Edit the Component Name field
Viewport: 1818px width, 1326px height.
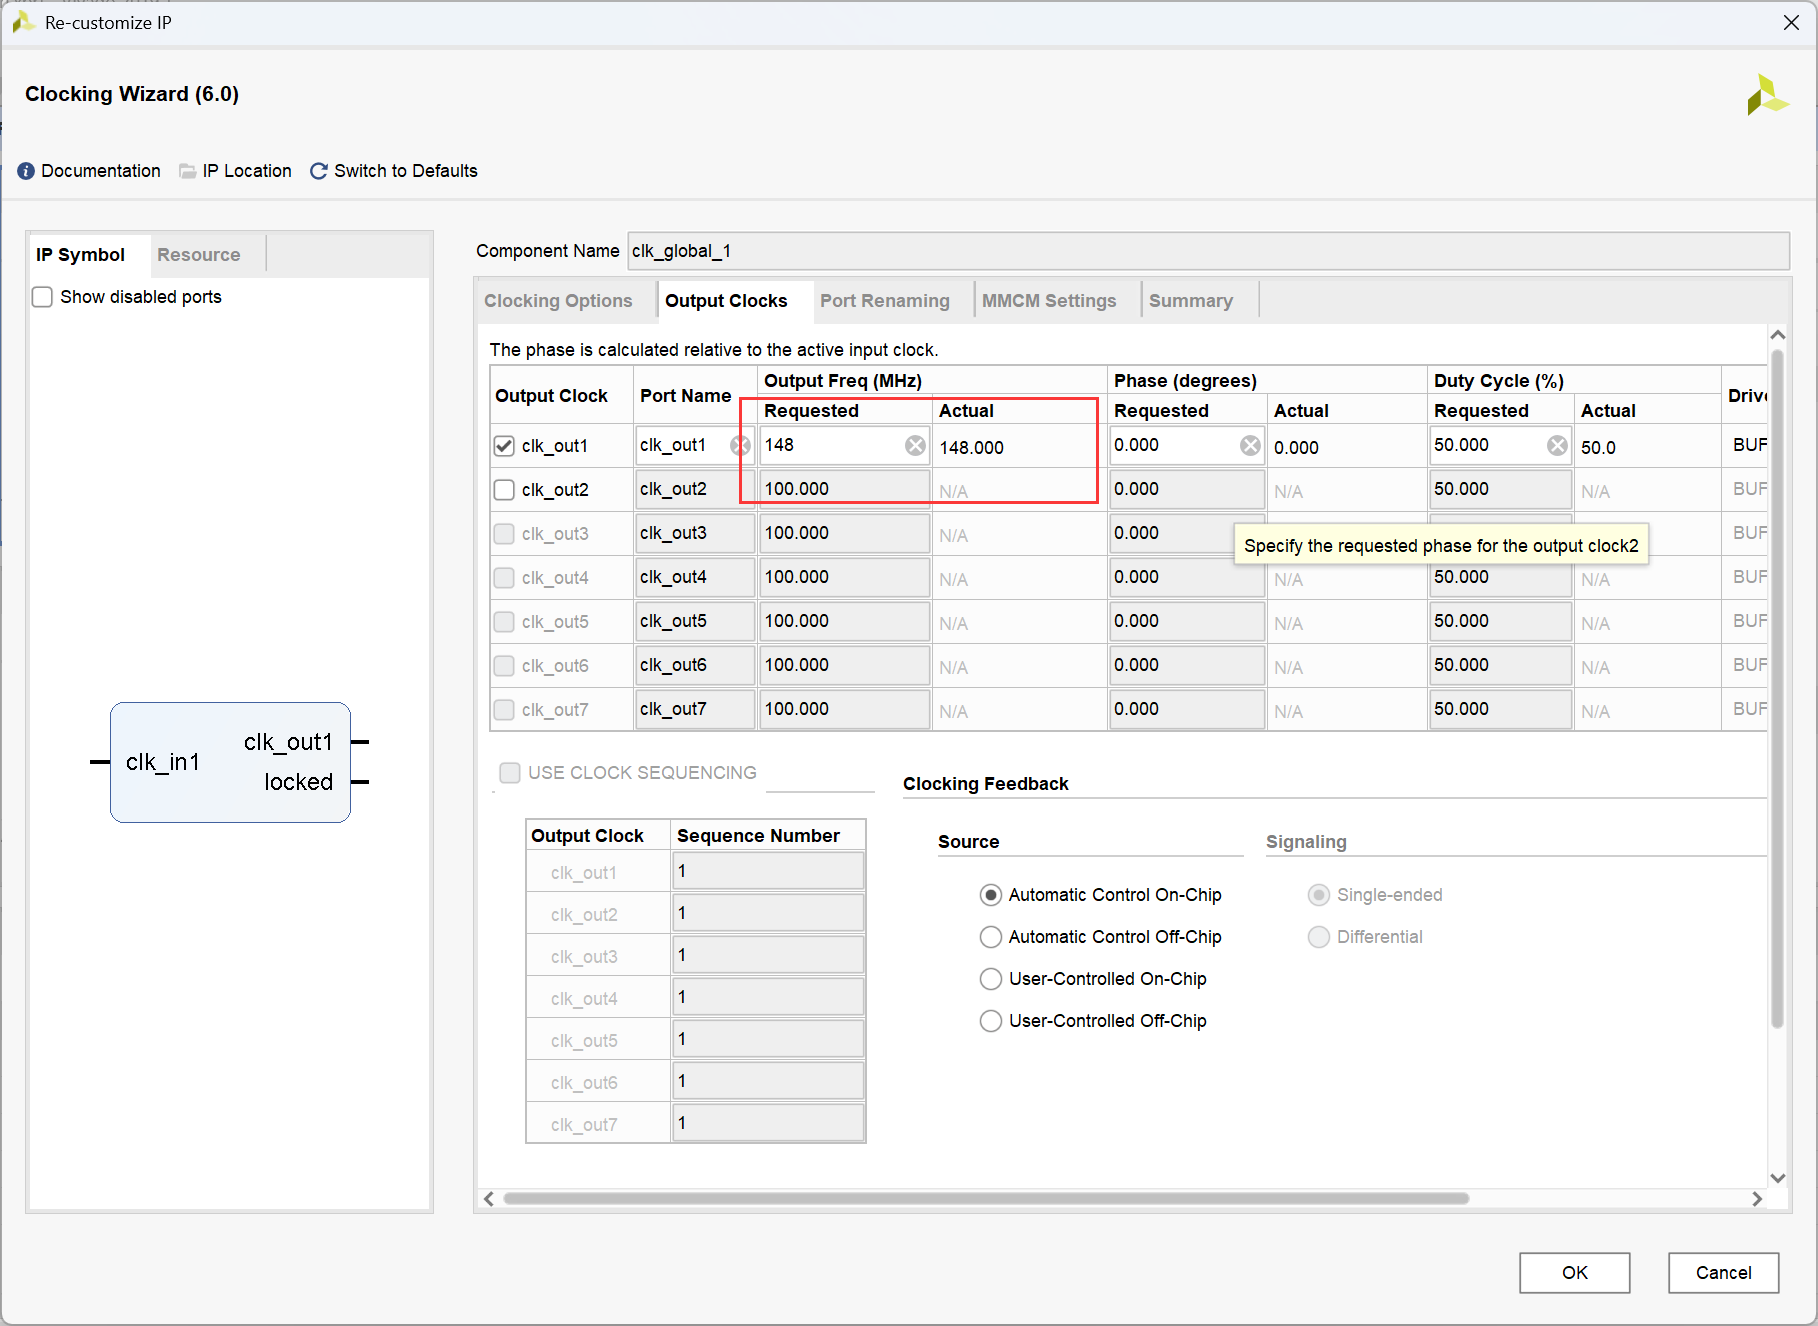tap(1208, 251)
